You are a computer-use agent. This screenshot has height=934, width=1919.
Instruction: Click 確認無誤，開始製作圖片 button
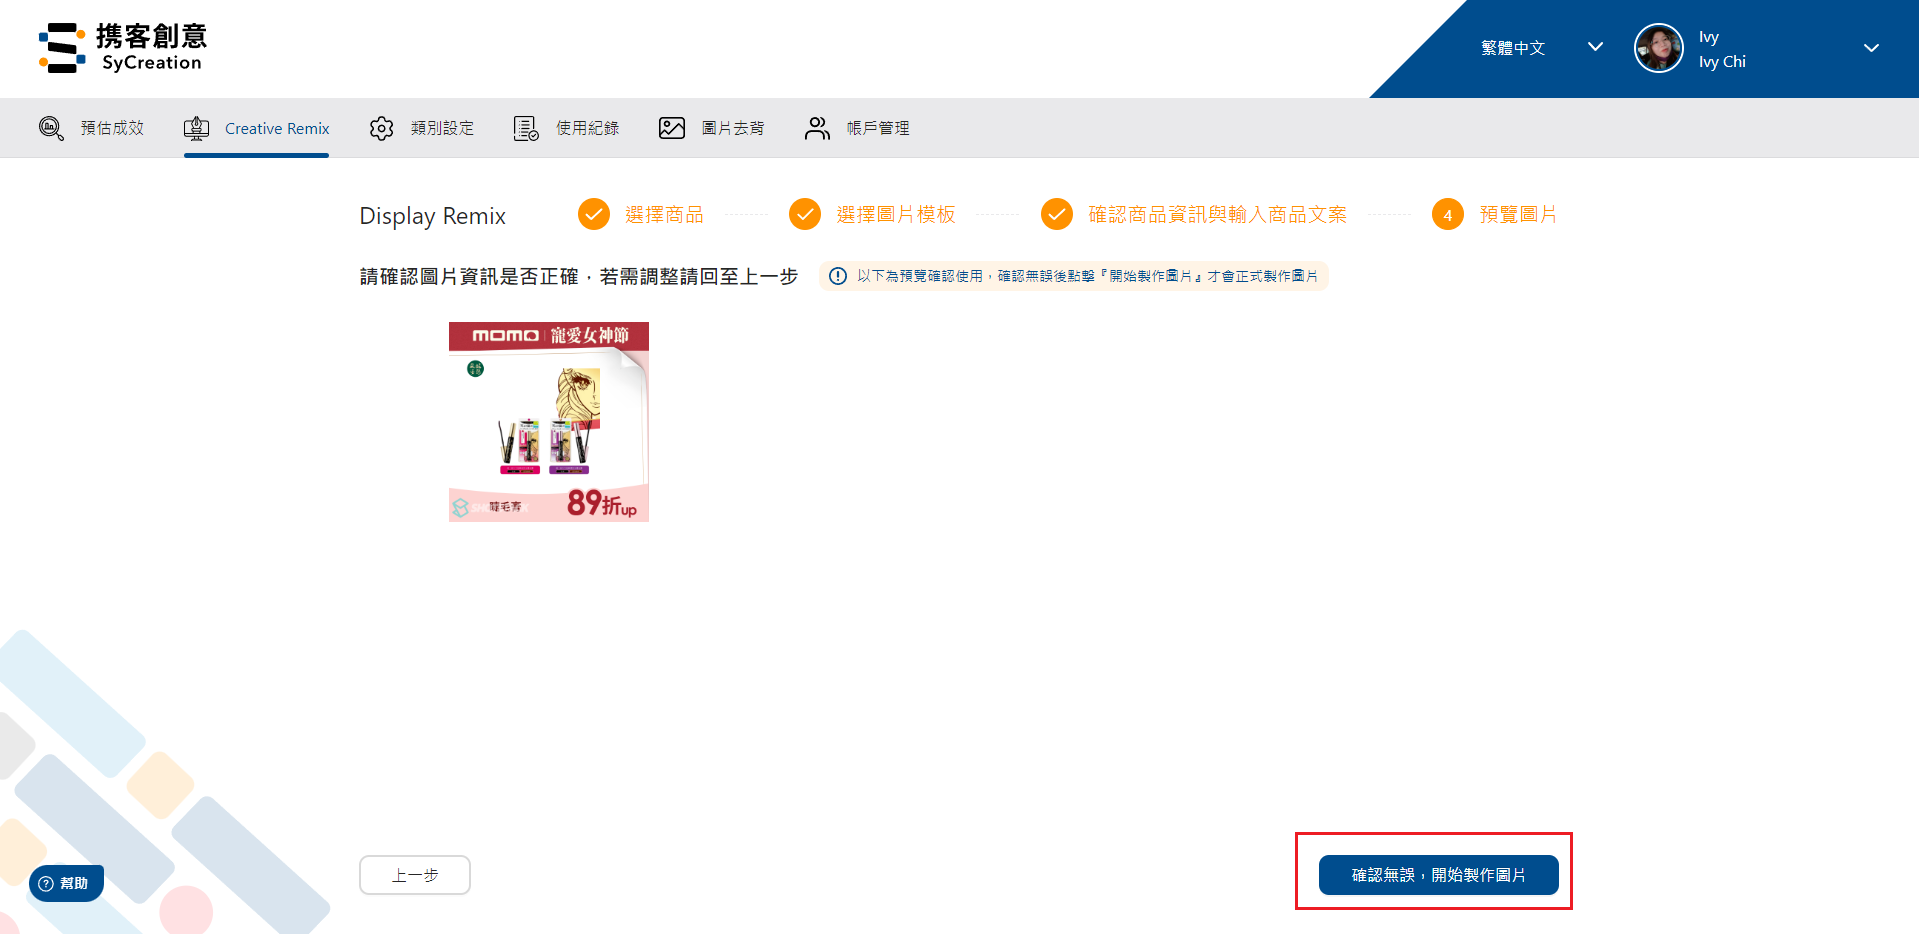(1438, 875)
